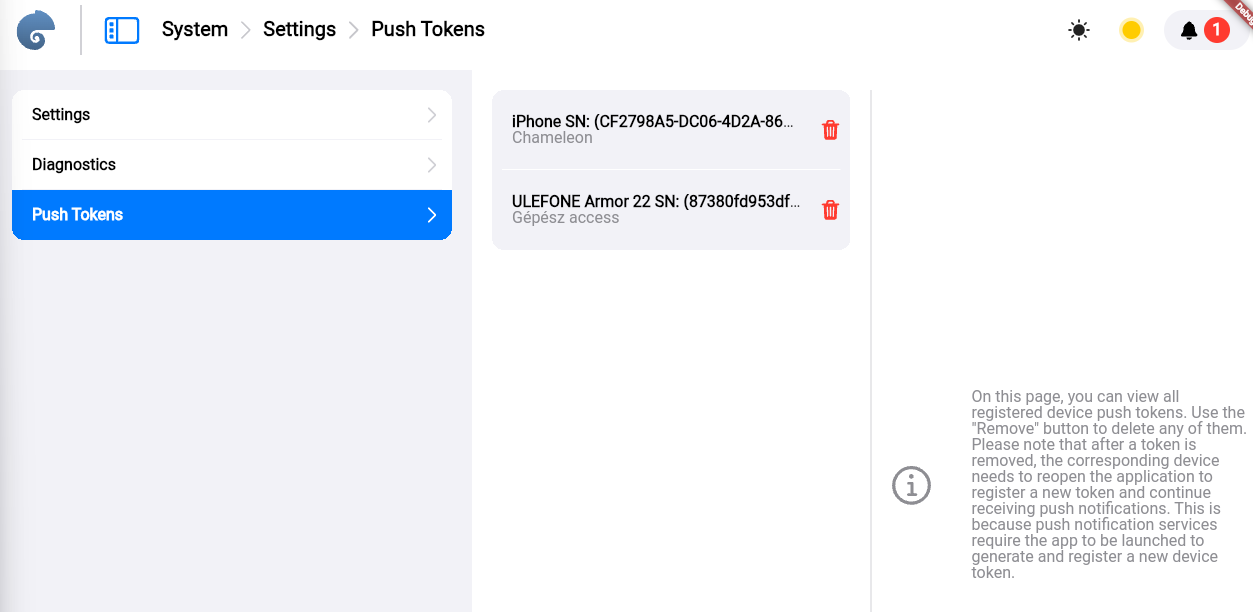Select the Push Tokens sidebar item

(78, 215)
